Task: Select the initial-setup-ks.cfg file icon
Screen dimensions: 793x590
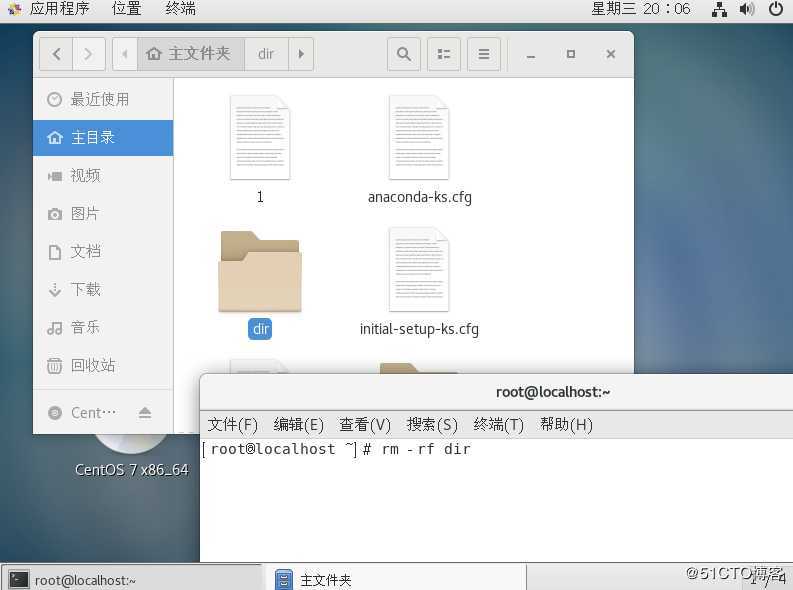Action: click(x=419, y=269)
